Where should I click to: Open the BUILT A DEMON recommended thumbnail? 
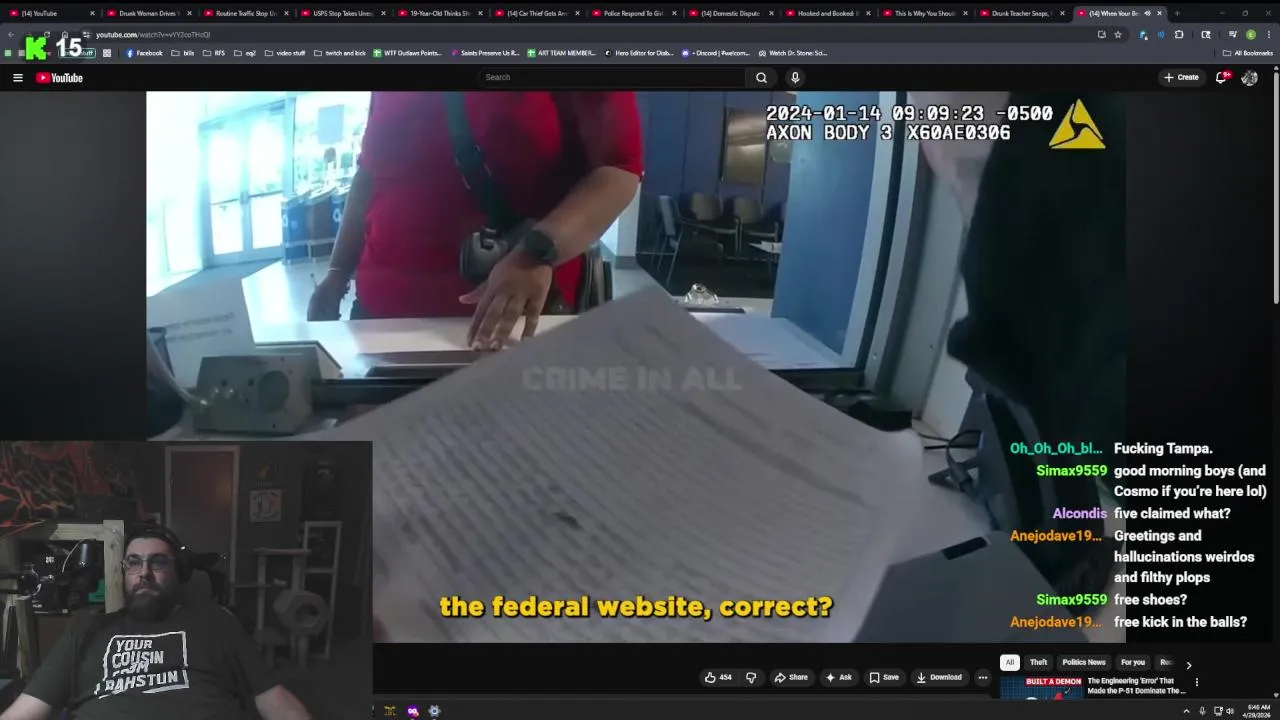click(1040, 686)
